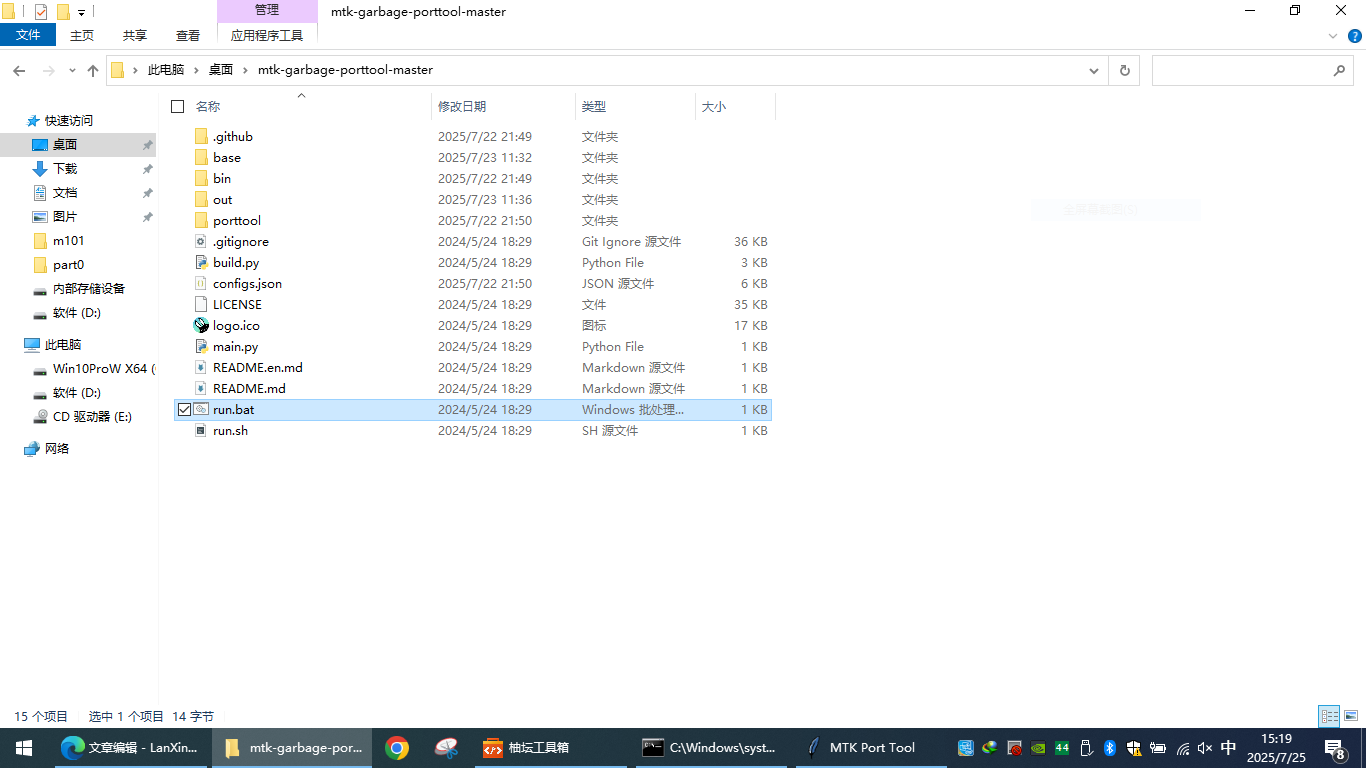Open the Windows Start menu
The height and width of the screenshot is (768, 1366).
[24, 748]
